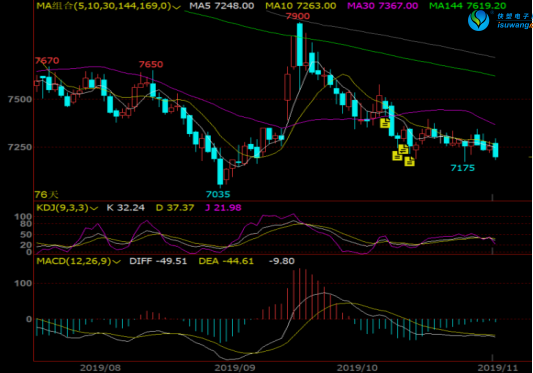This screenshot has width=533, height=373.
Task: Click the 7035 low price label
Action: (x=218, y=194)
